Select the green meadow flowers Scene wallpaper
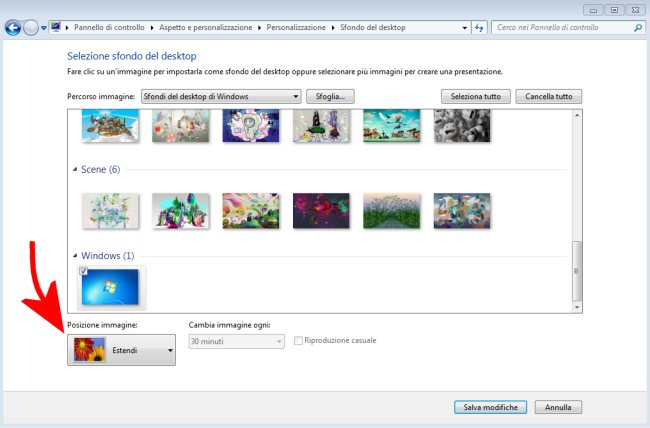The width and height of the screenshot is (650, 428). (392, 211)
